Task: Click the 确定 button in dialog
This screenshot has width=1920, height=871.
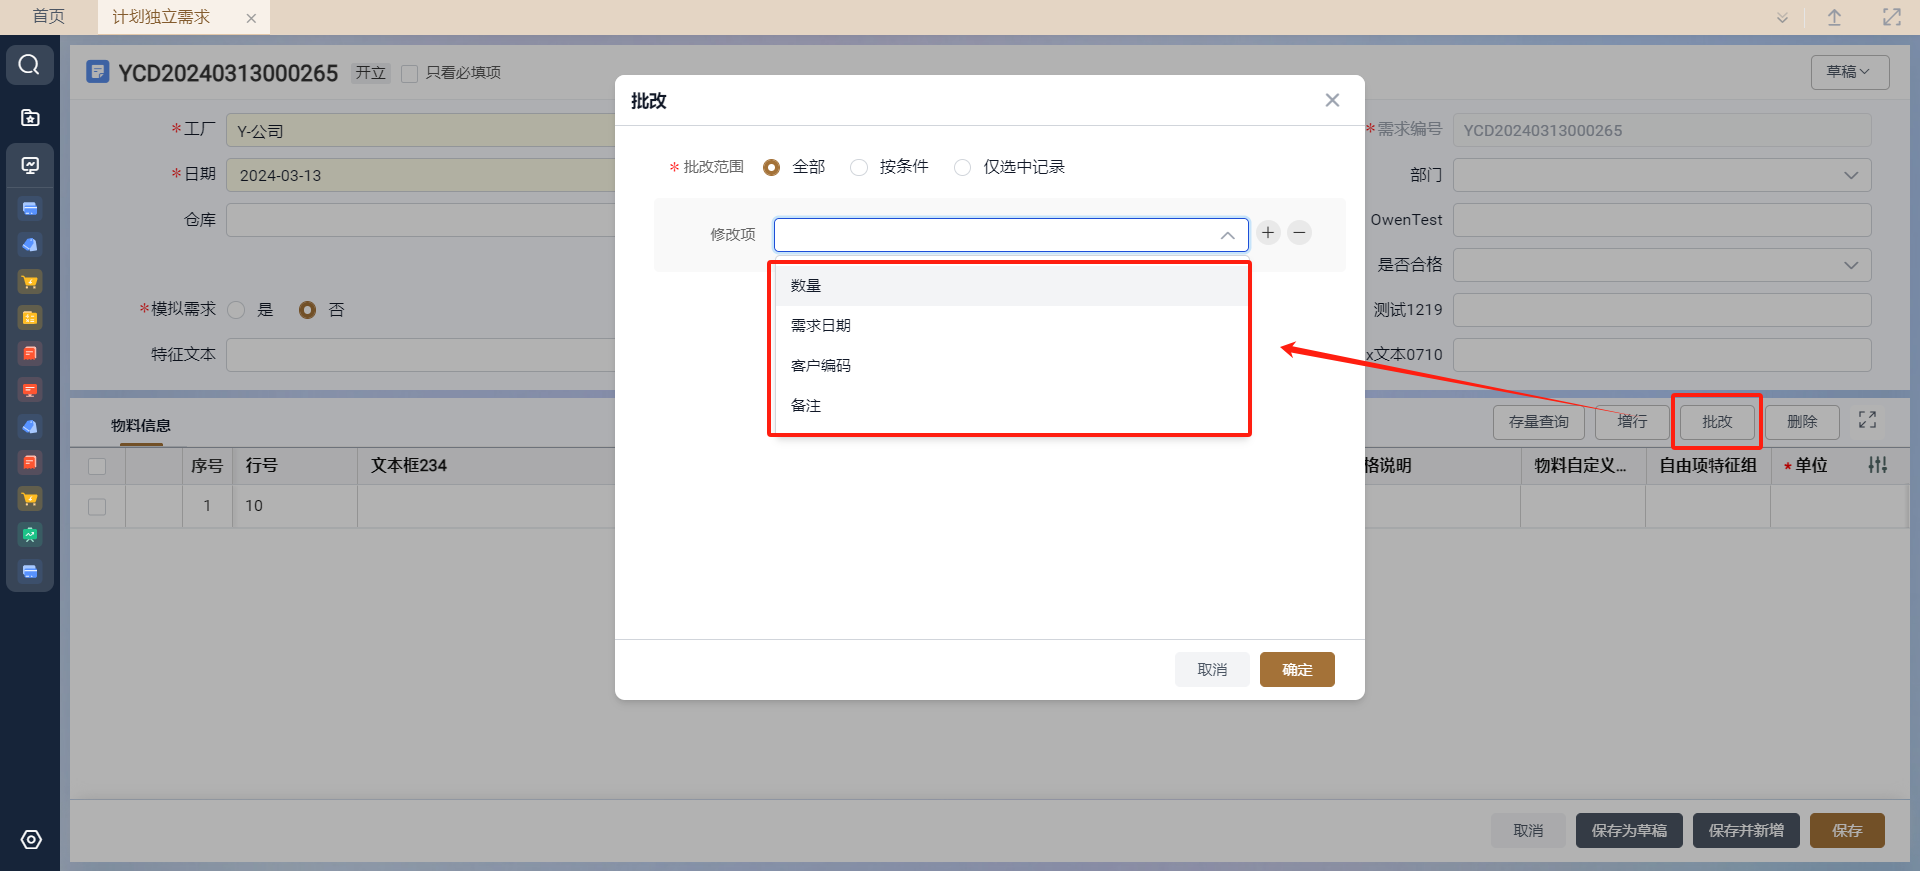Action: click(1296, 670)
